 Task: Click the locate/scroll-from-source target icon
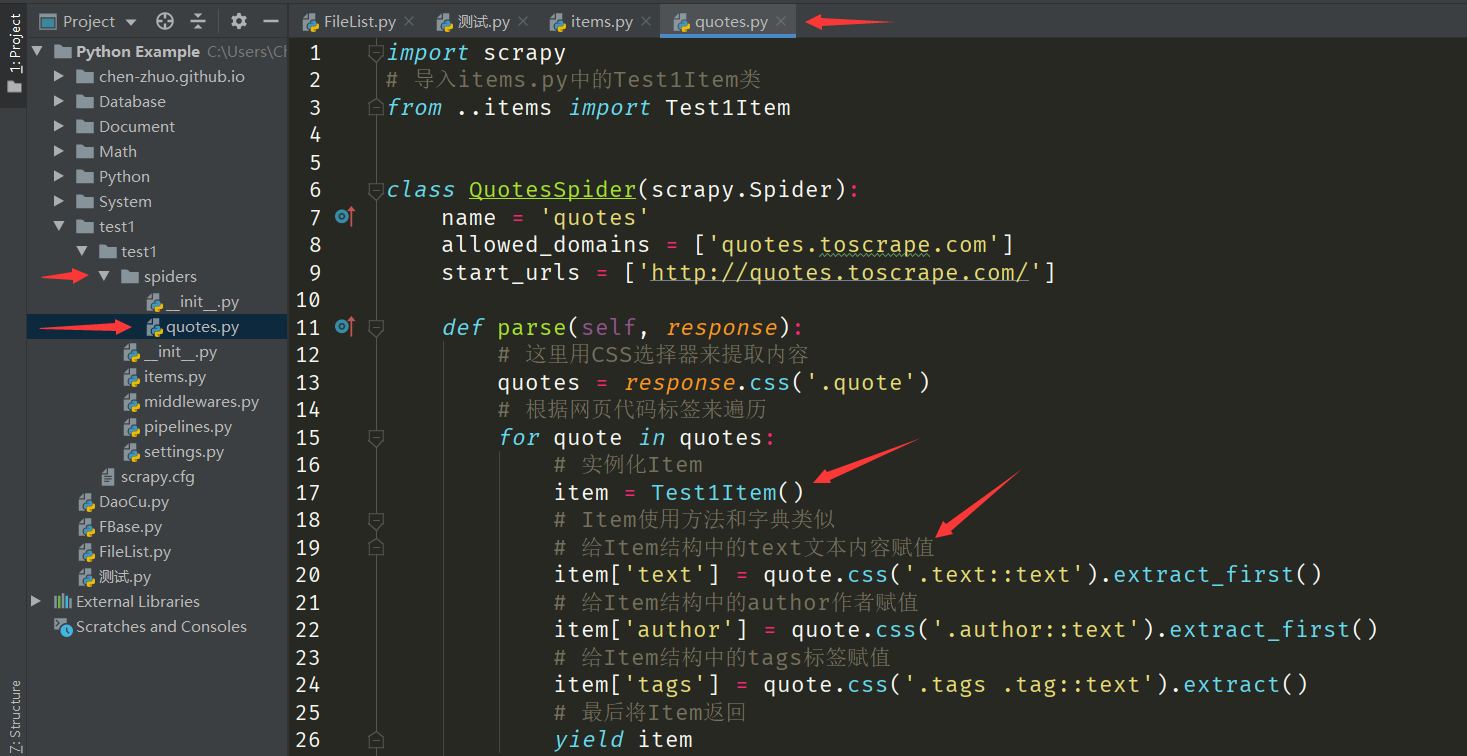[166, 21]
